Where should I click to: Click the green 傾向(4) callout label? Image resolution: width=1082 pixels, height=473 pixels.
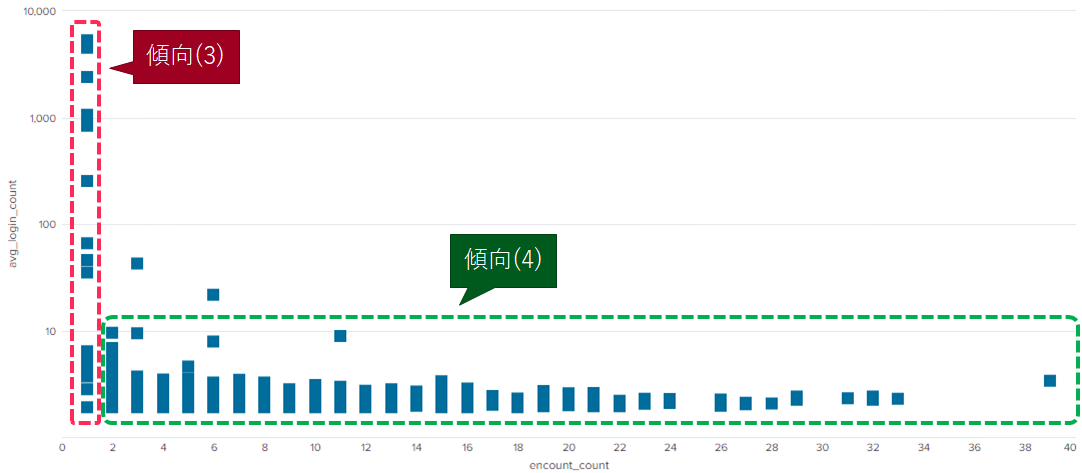503,259
